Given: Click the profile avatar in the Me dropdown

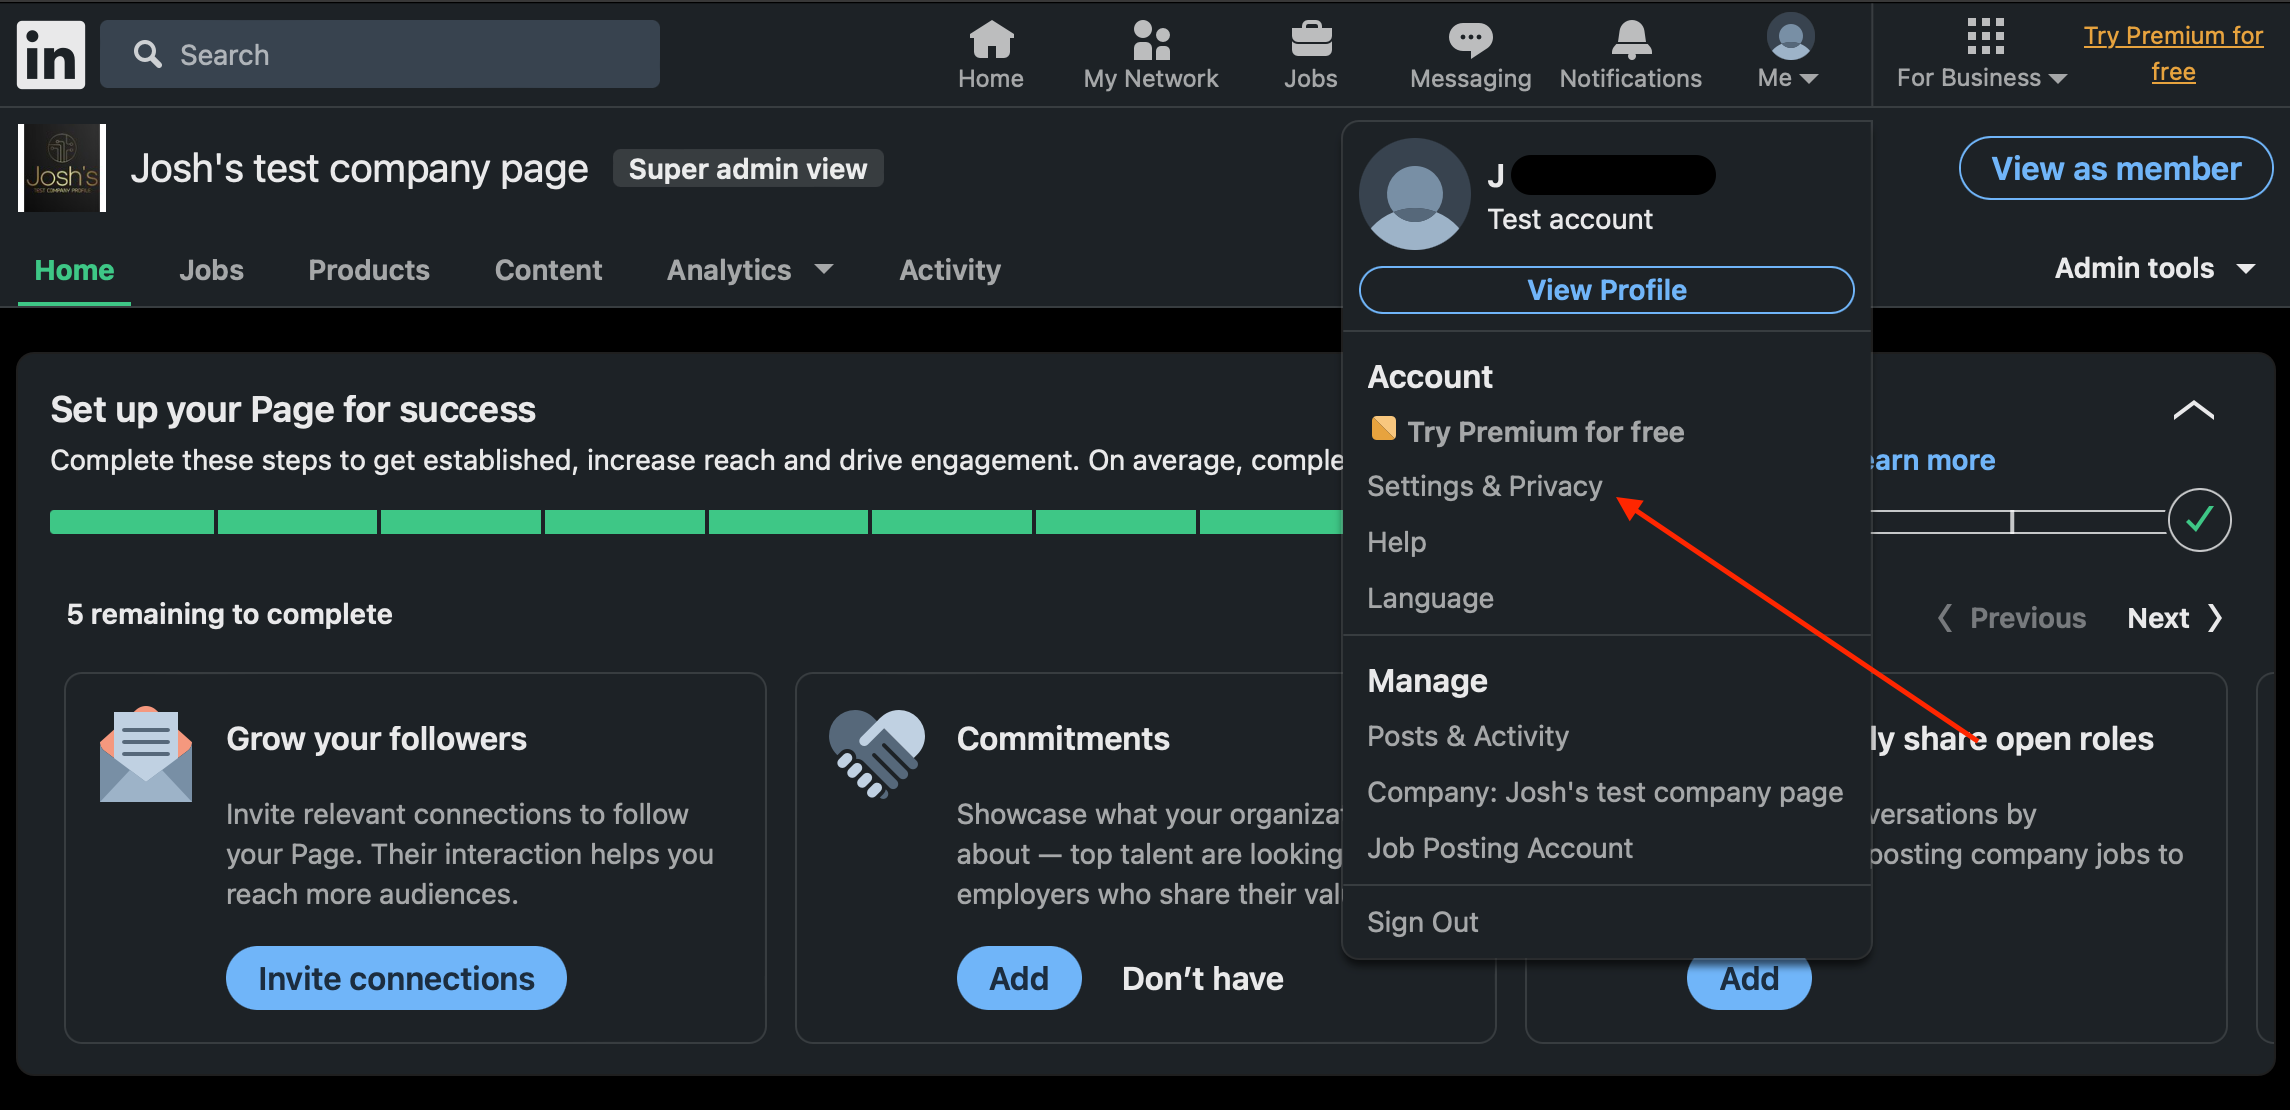Looking at the screenshot, I should pyautogui.click(x=1414, y=194).
